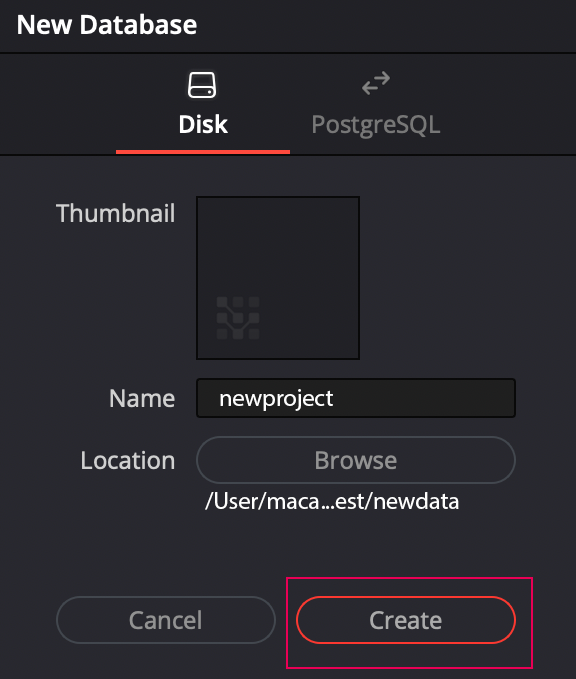Click the /User/maca...est/newdata path text
The image size is (576, 679).
(x=332, y=501)
